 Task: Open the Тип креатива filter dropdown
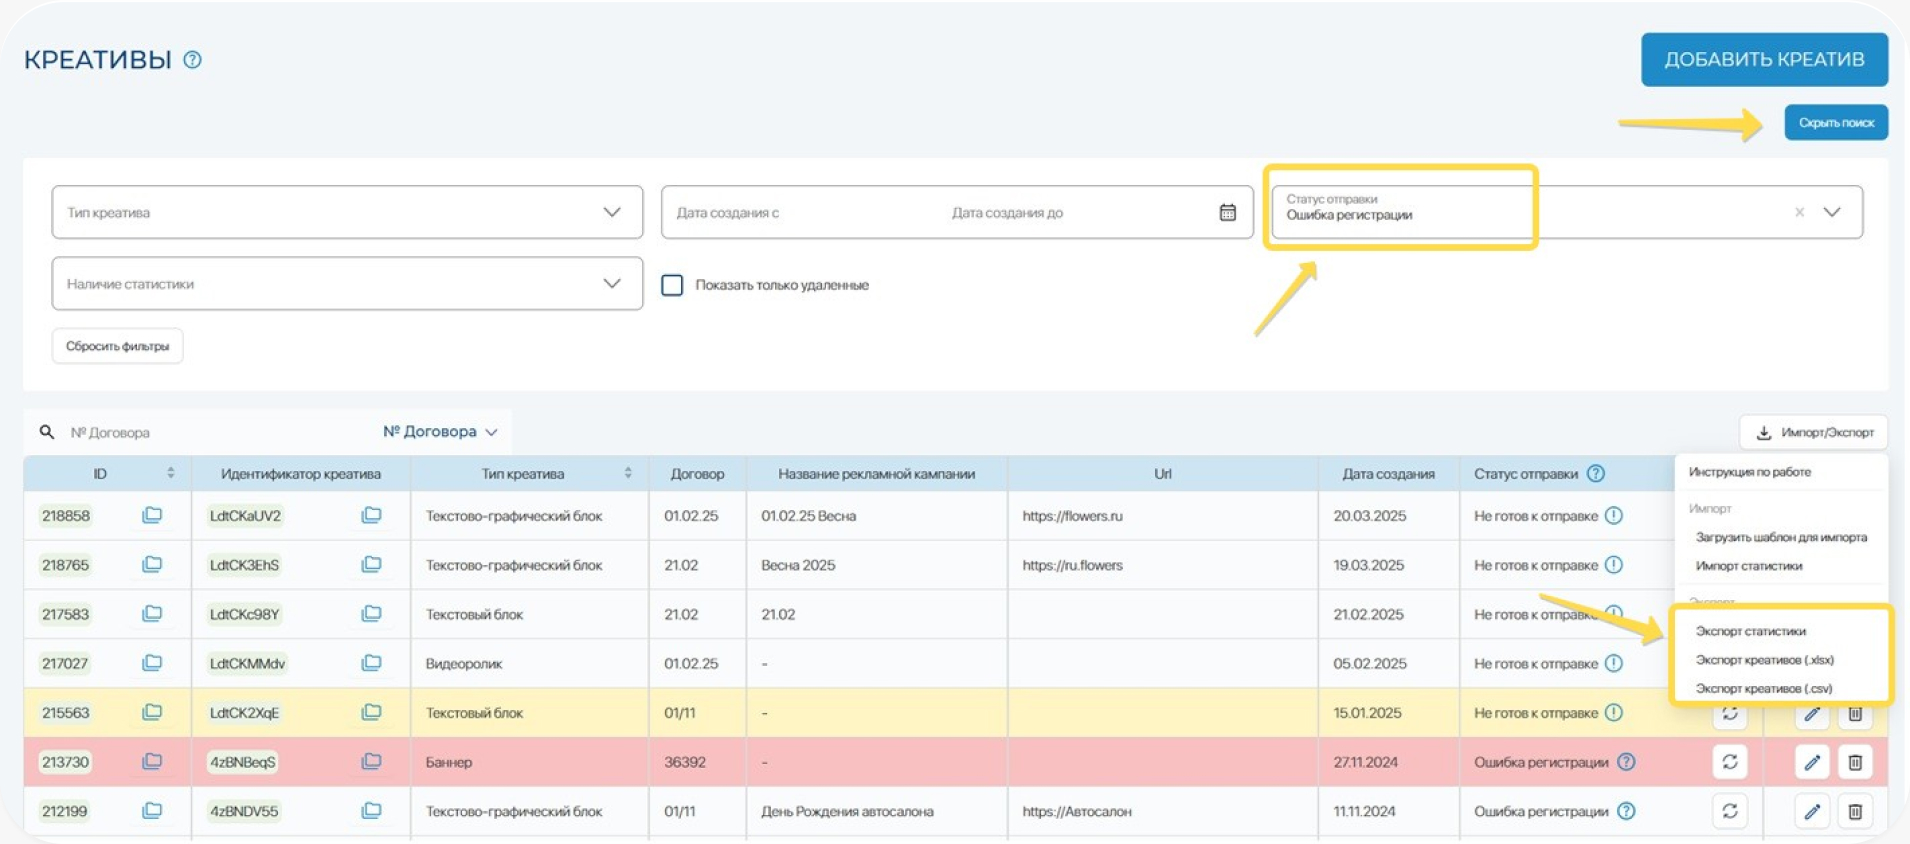347,212
